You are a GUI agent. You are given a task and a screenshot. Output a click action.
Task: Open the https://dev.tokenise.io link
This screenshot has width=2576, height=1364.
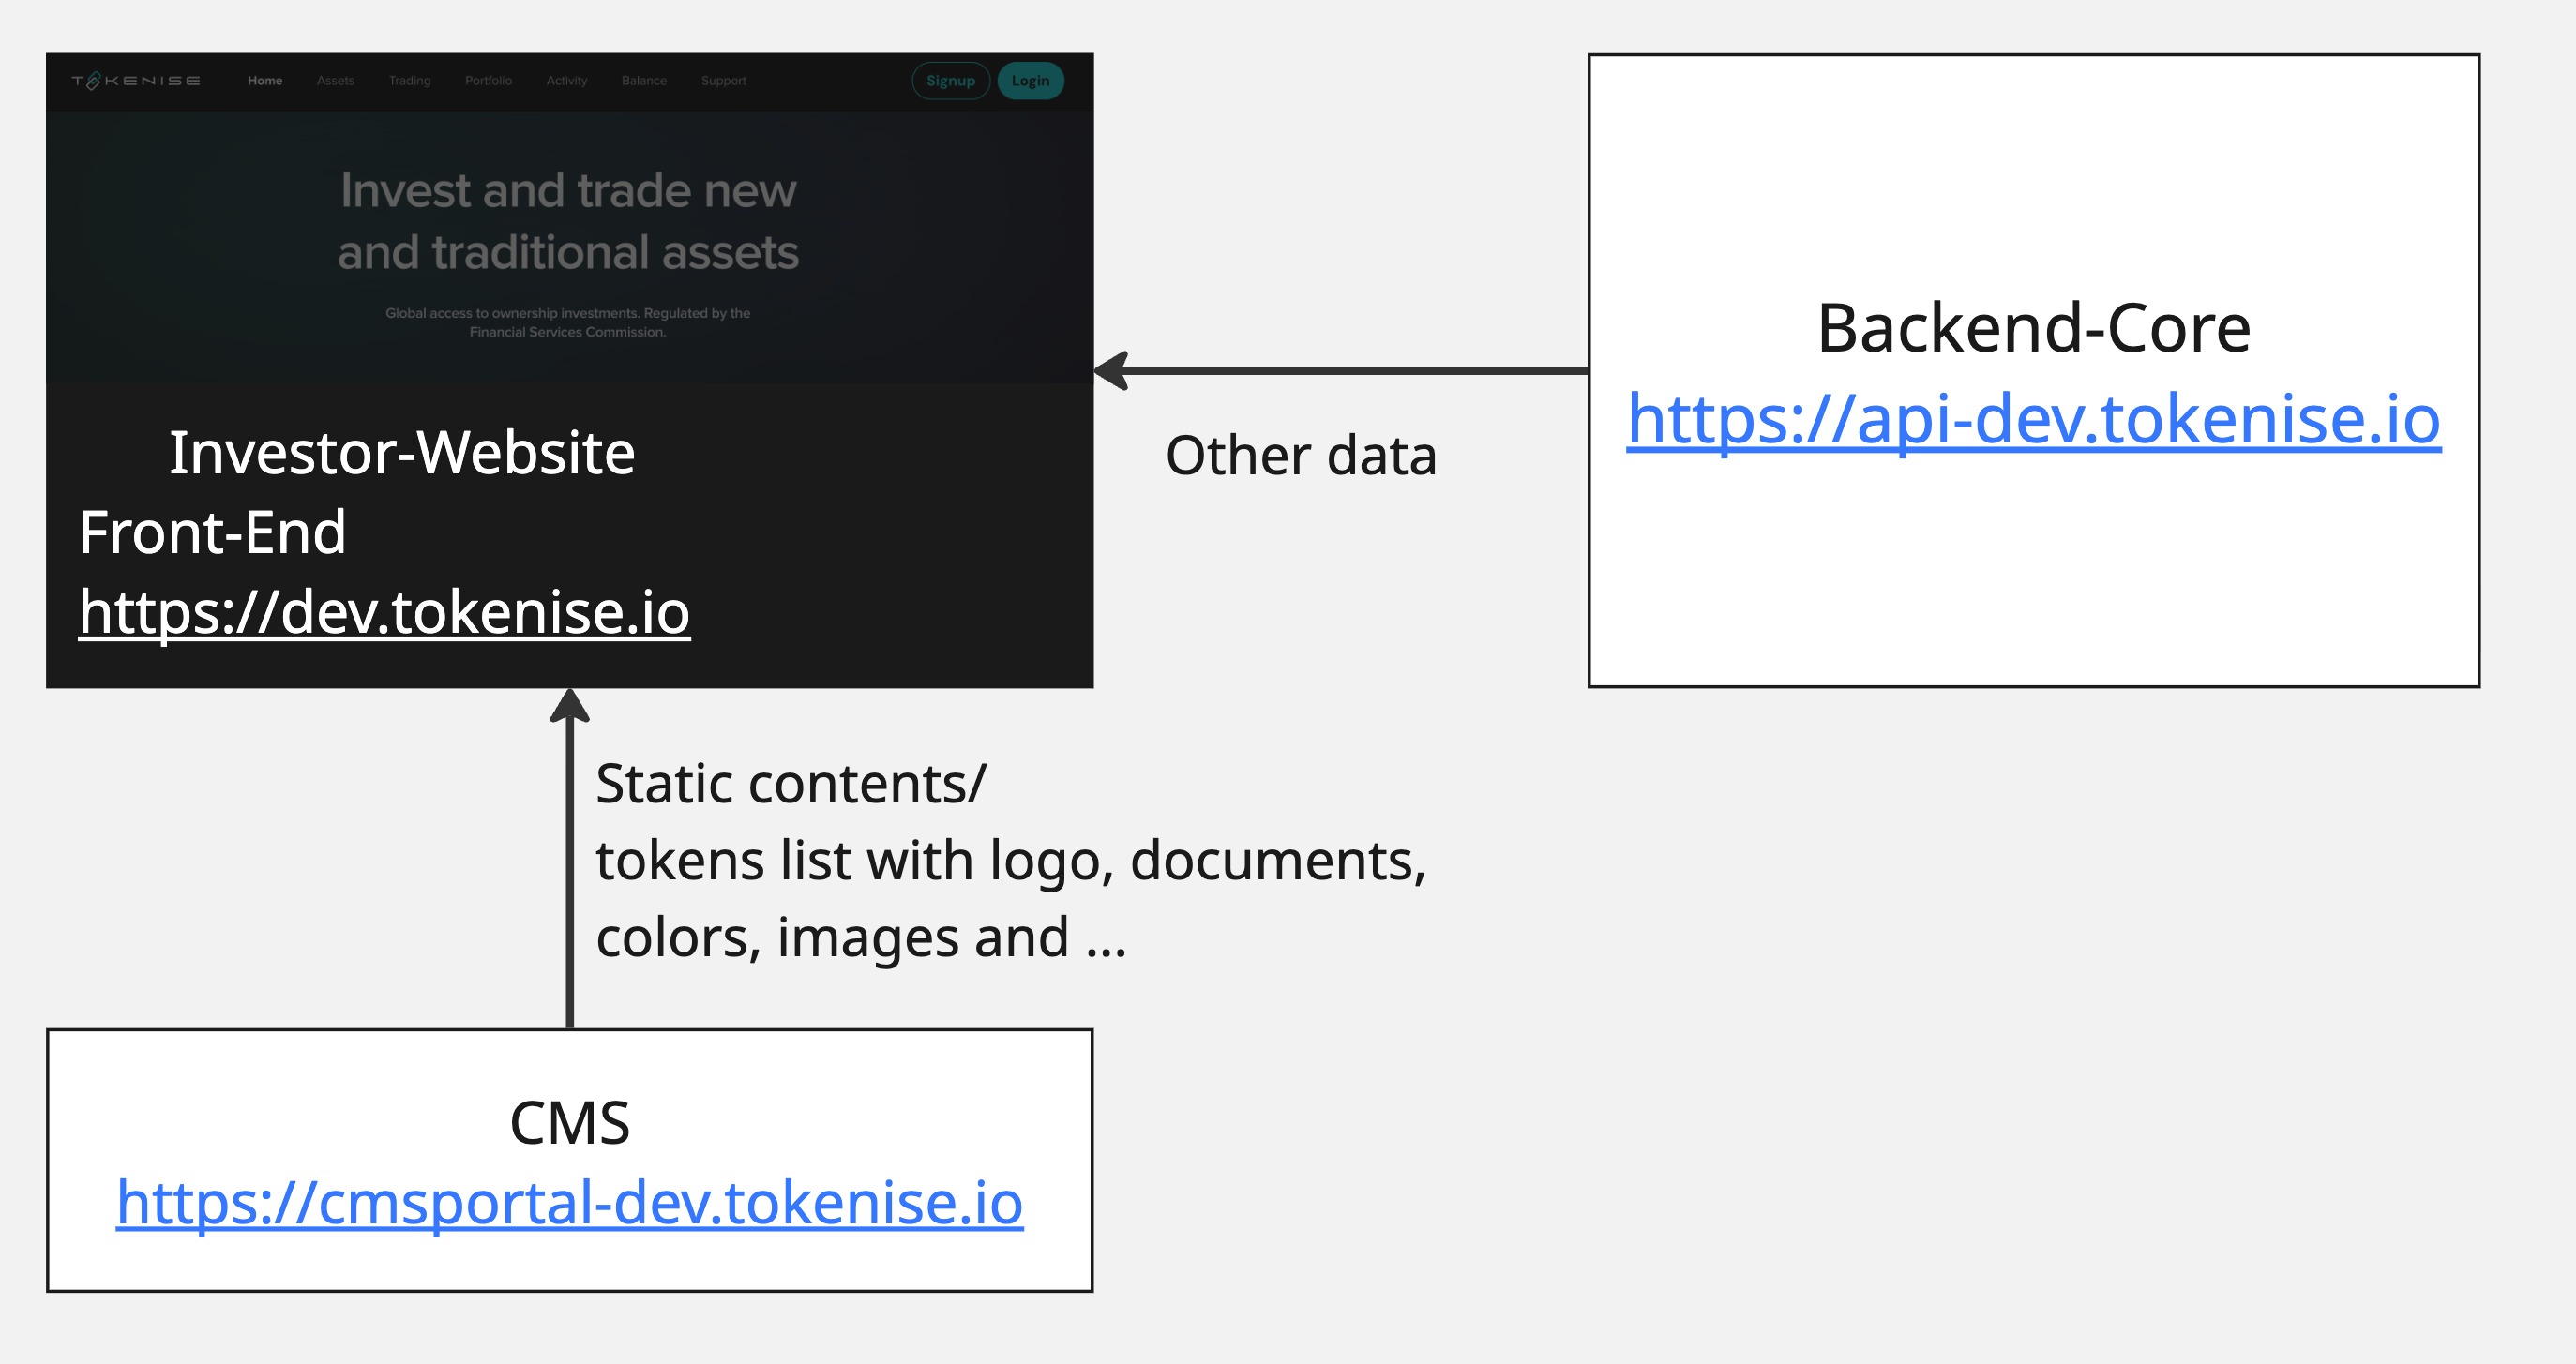click(385, 614)
